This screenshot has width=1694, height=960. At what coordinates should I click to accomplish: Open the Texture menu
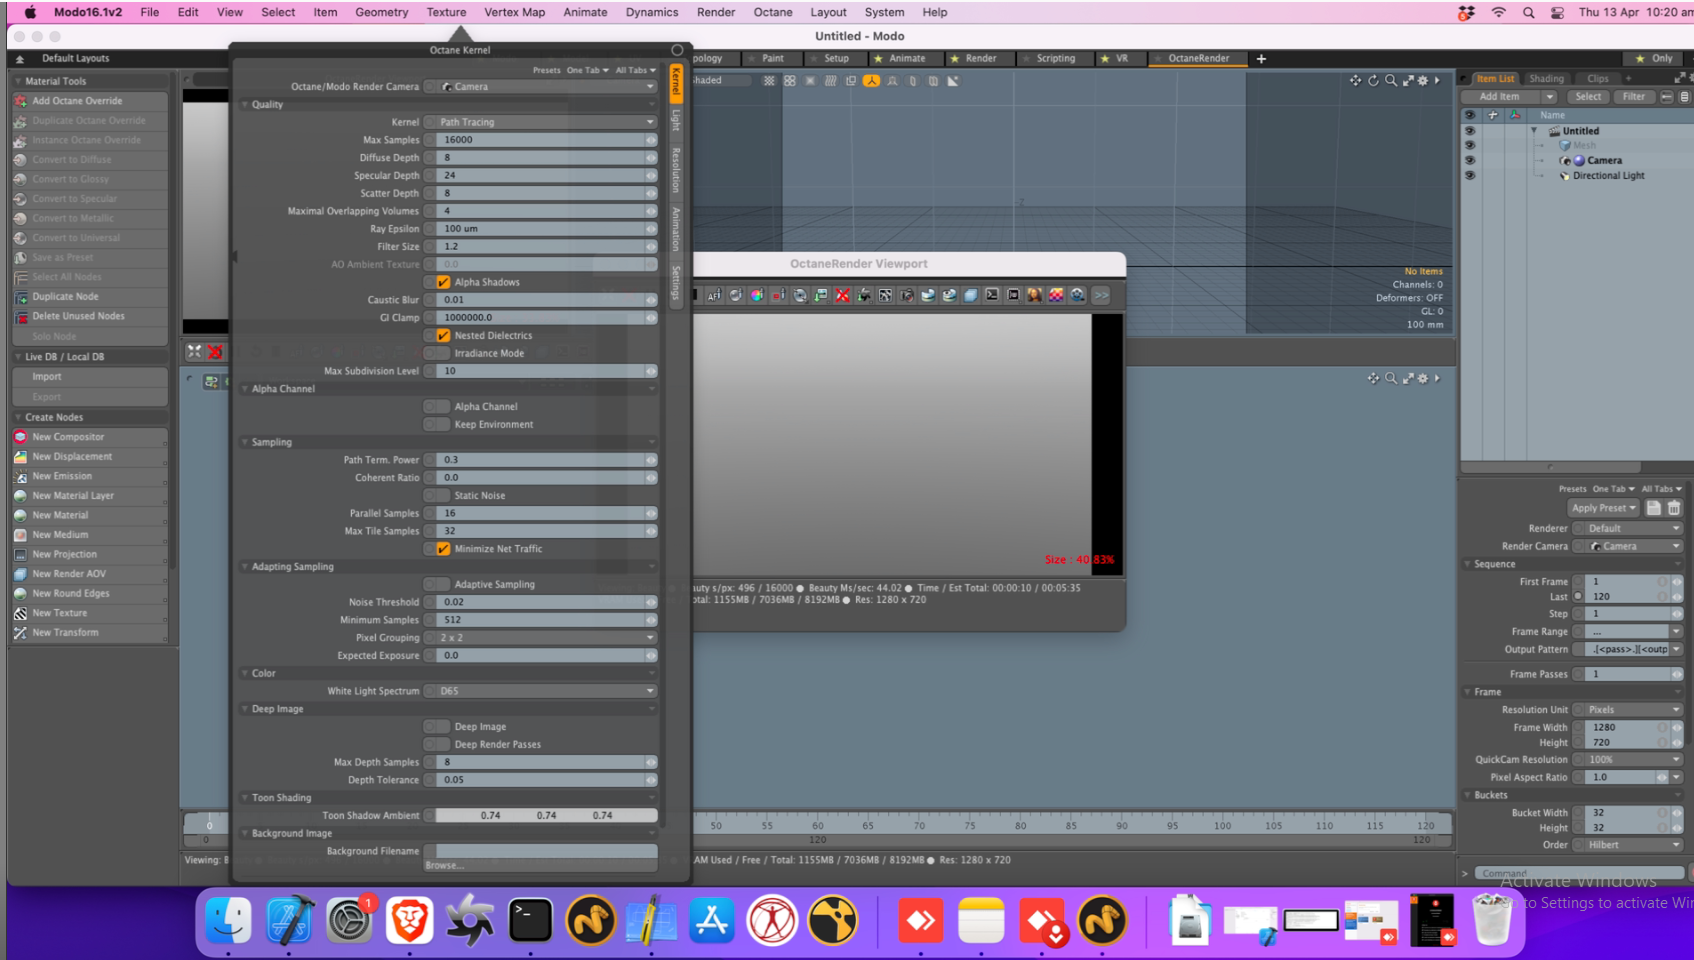[446, 12]
